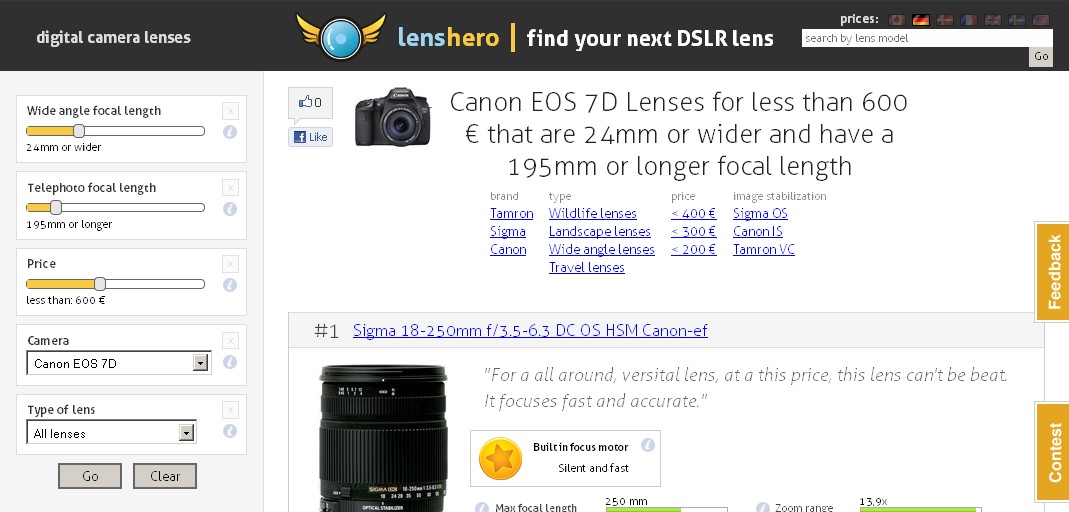
Task: Open the Feedback side tab
Action: 1053,271
